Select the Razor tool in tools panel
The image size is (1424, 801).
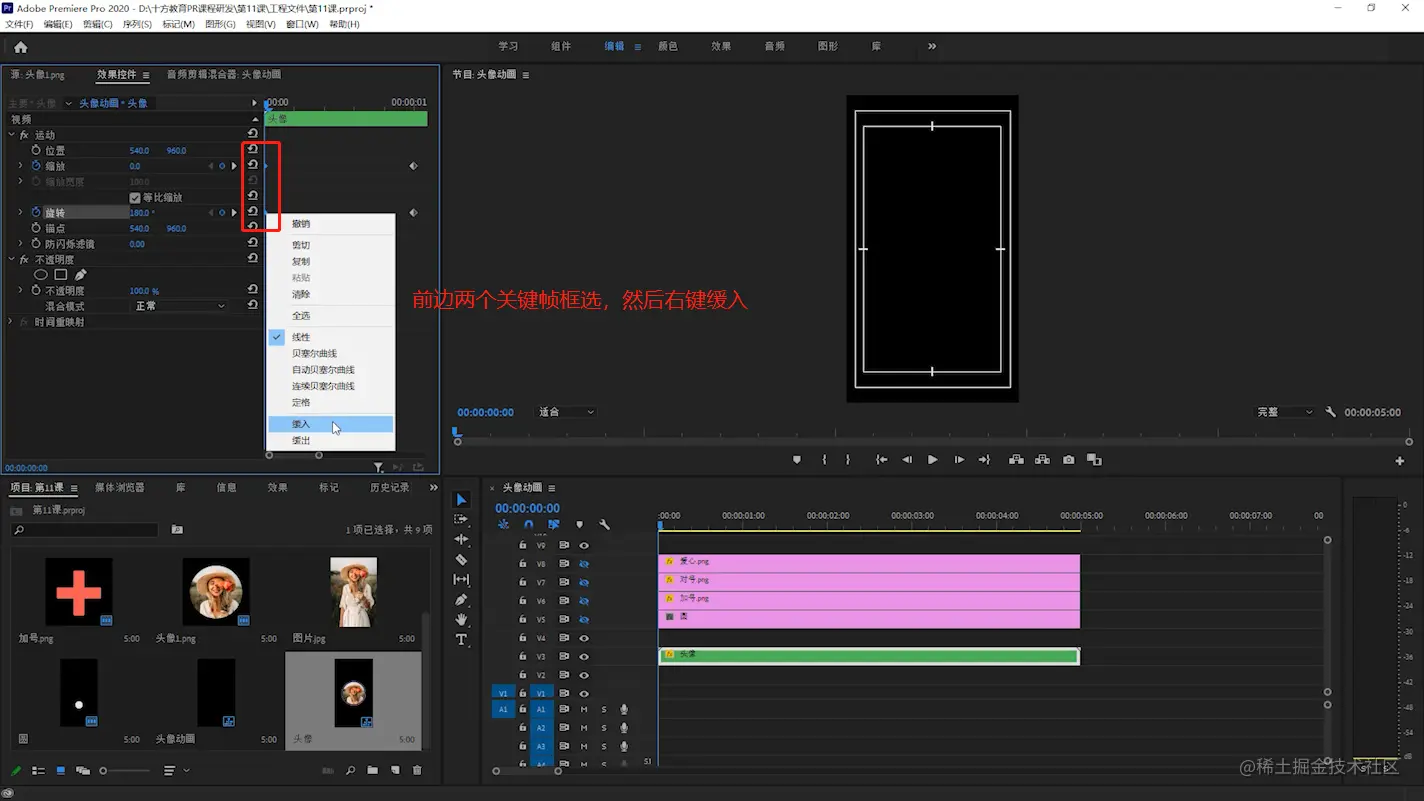click(461, 560)
